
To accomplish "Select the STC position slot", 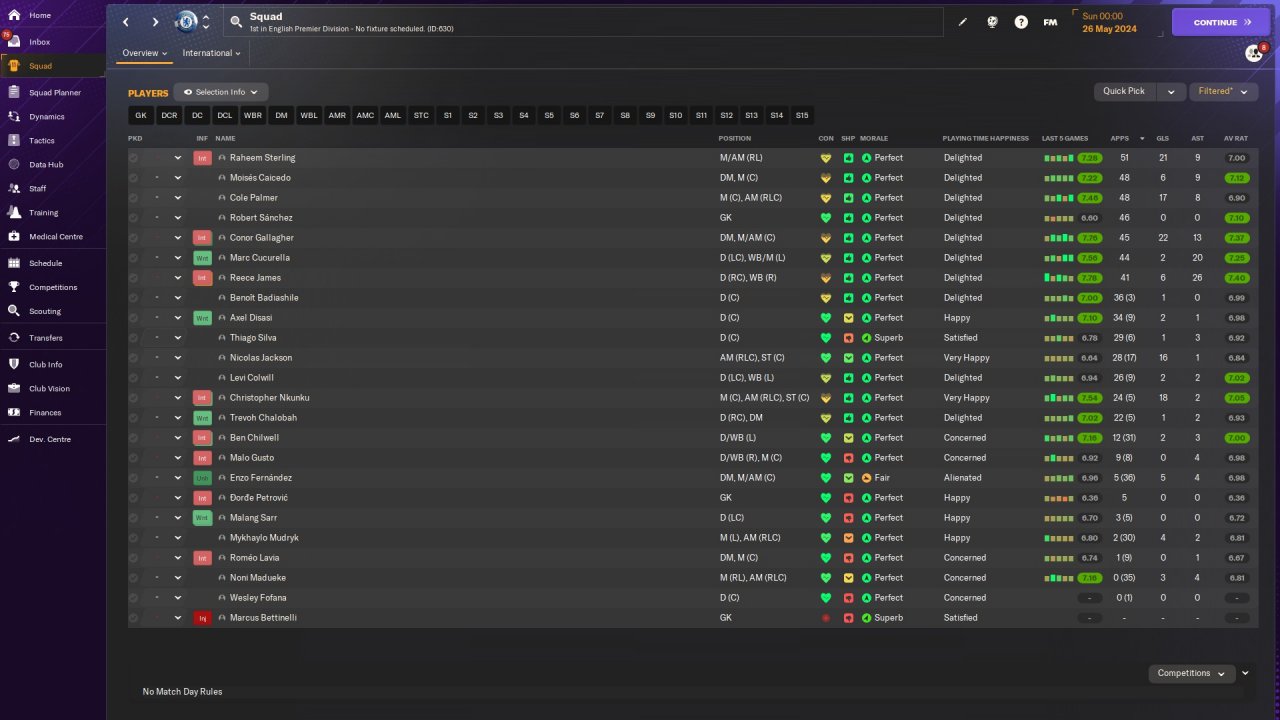I will [421, 116].
